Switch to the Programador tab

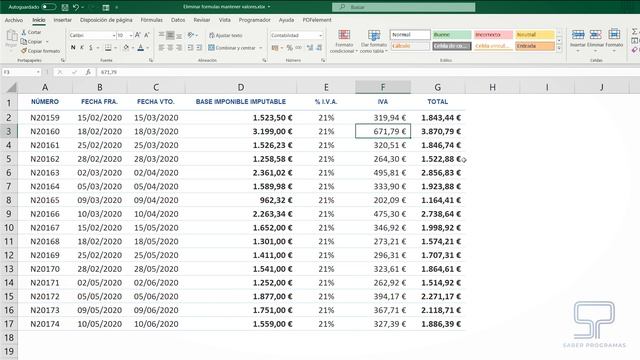[254, 20]
